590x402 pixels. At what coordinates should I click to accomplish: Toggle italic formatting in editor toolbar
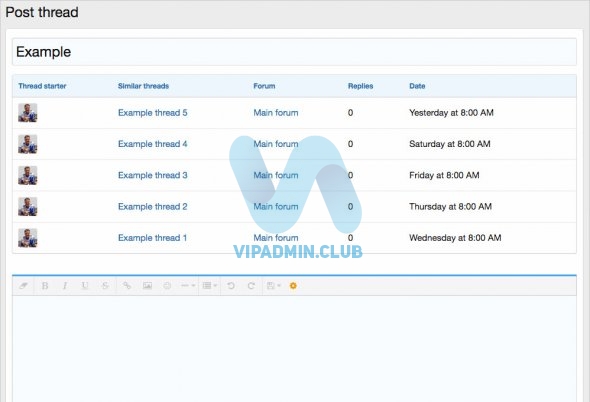(x=65, y=286)
